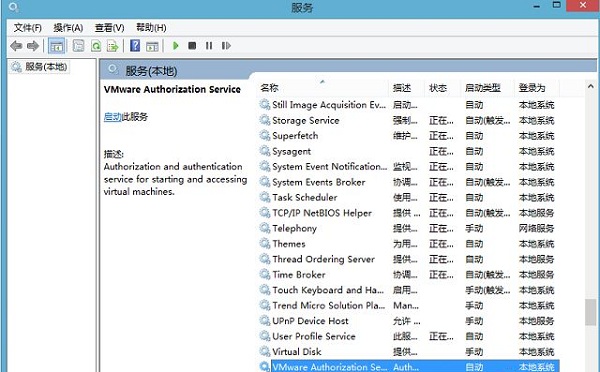Toggle show/hide console tree icon

[x=56, y=46]
